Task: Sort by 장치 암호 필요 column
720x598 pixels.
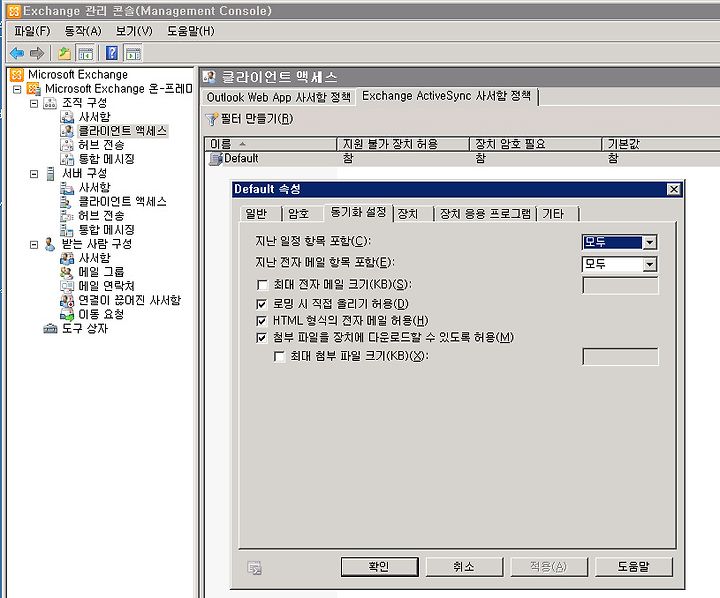Action: (535, 144)
